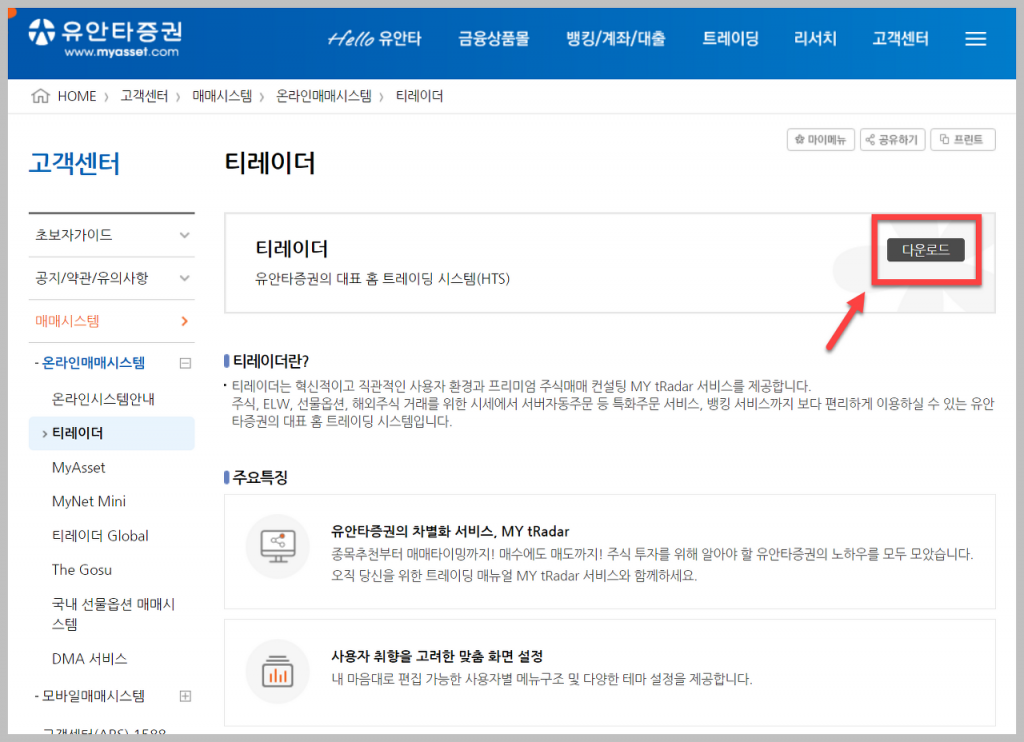This screenshot has height=742, width=1024.
Task: Select 초보자가이드 in sidebar
Action: (73, 235)
